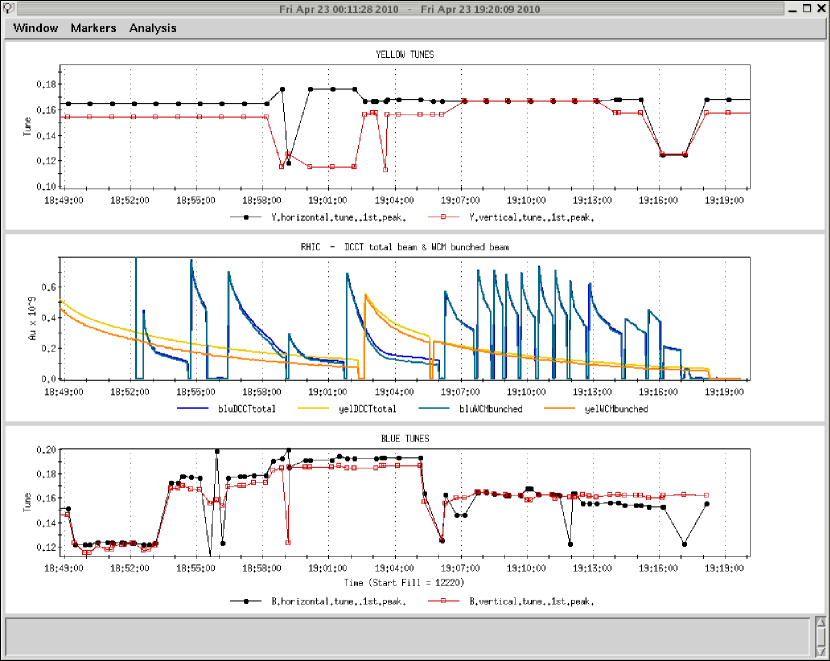830x661 pixels.
Task: Click the B.horizontal.tune legend marker icon
Action: 244,601
